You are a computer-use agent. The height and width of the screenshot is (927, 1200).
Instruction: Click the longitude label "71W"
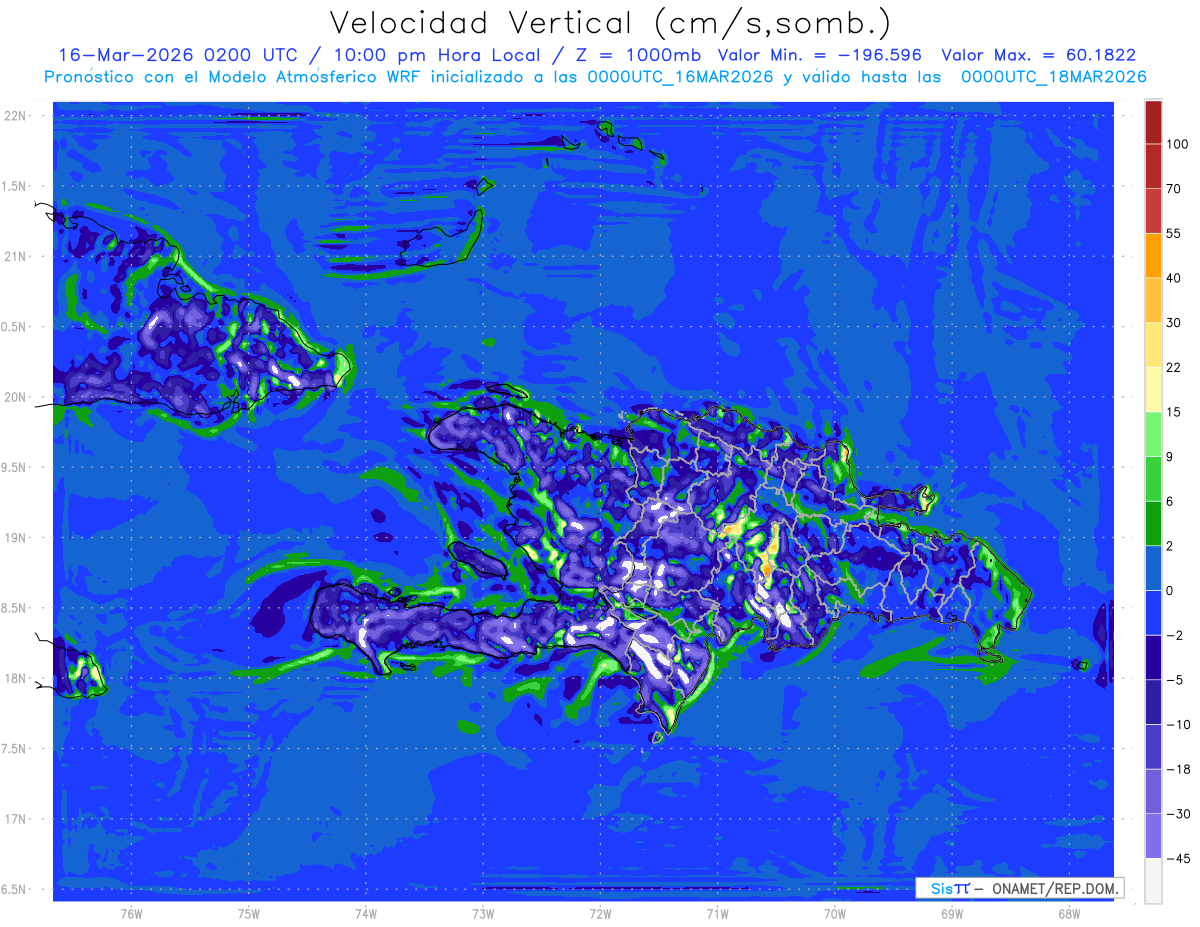tap(717, 914)
